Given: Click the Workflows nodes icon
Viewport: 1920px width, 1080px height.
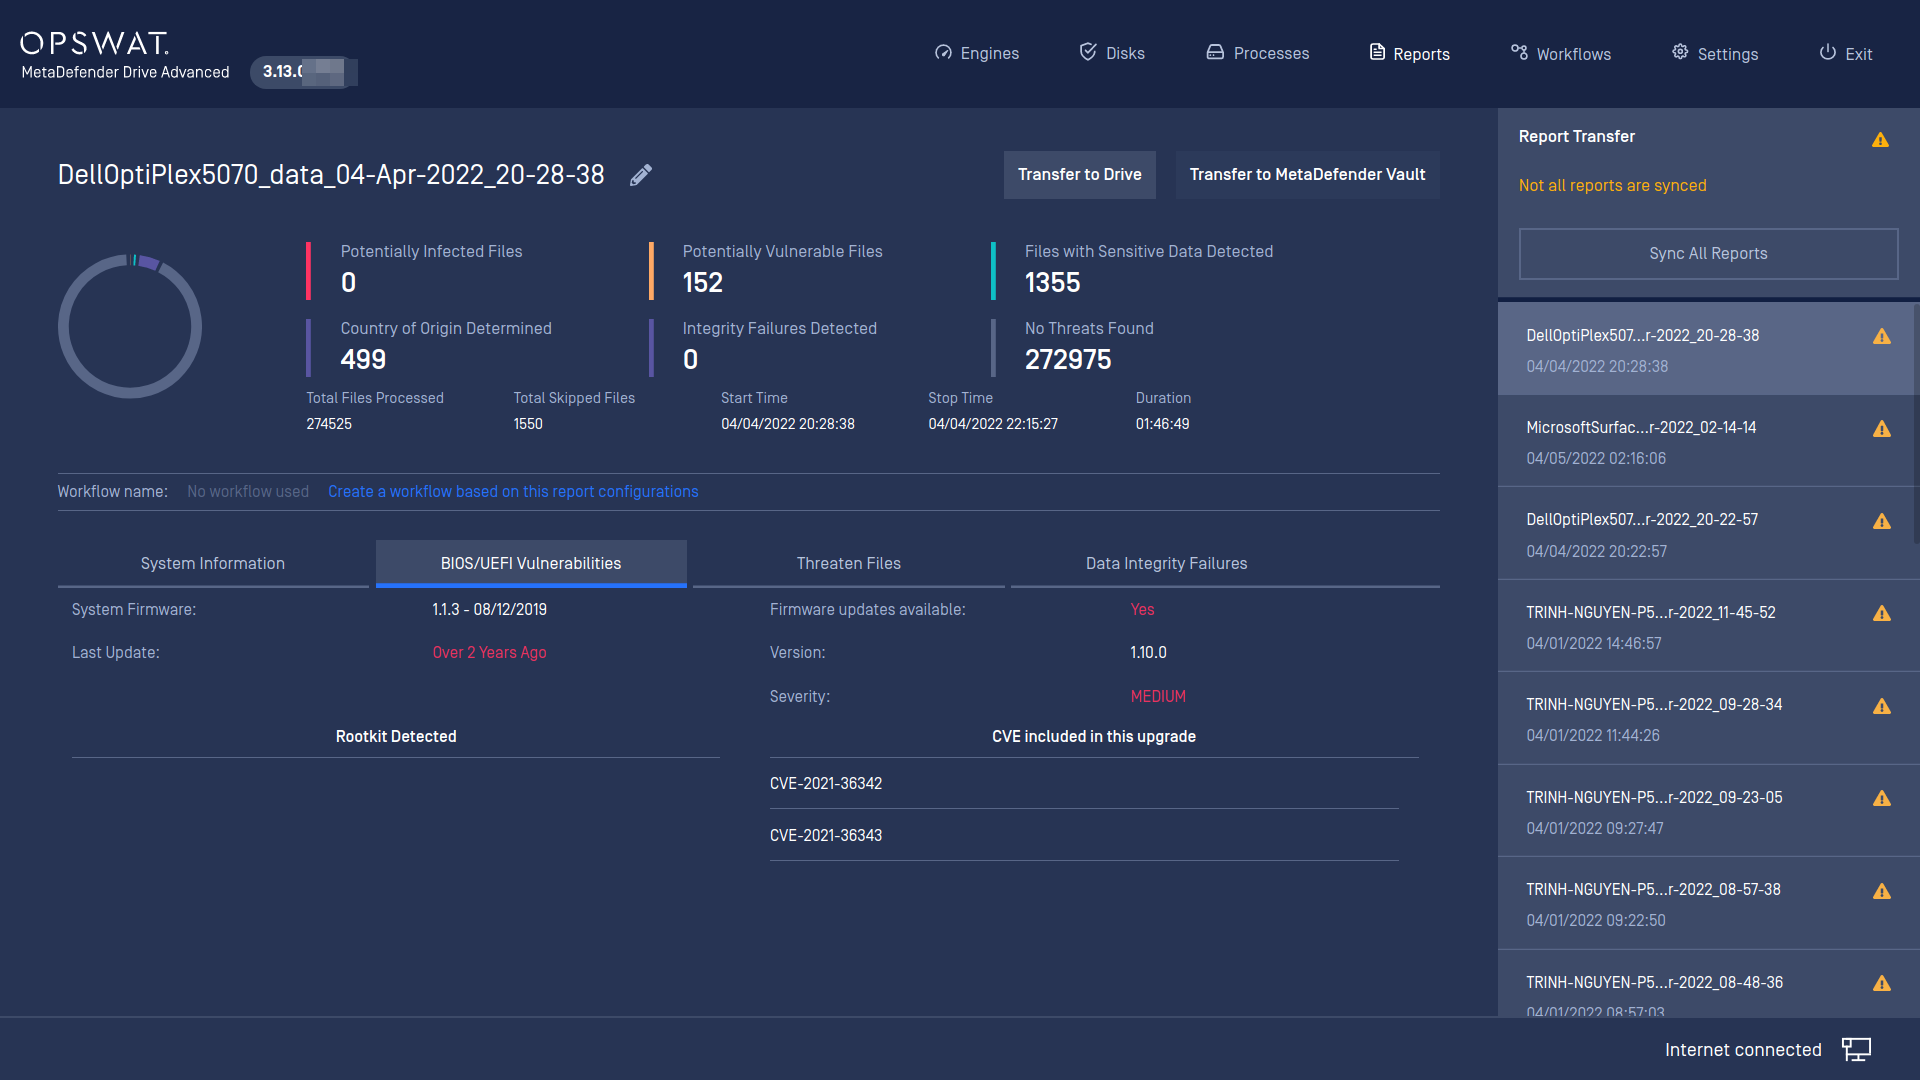Looking at the screenshot, I should pos(1519,52).
